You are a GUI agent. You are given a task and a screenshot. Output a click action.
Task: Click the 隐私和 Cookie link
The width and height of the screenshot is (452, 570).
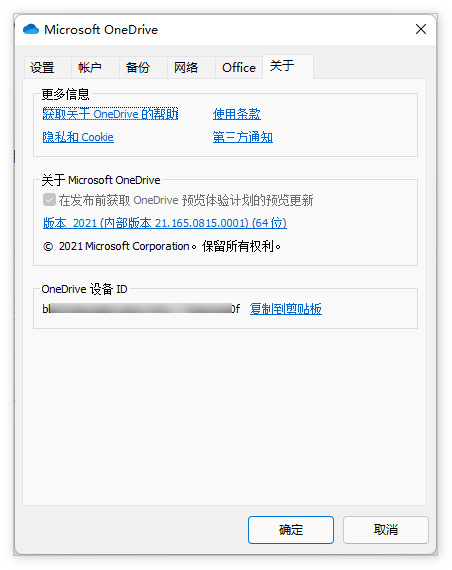click(x=78, y=137)
